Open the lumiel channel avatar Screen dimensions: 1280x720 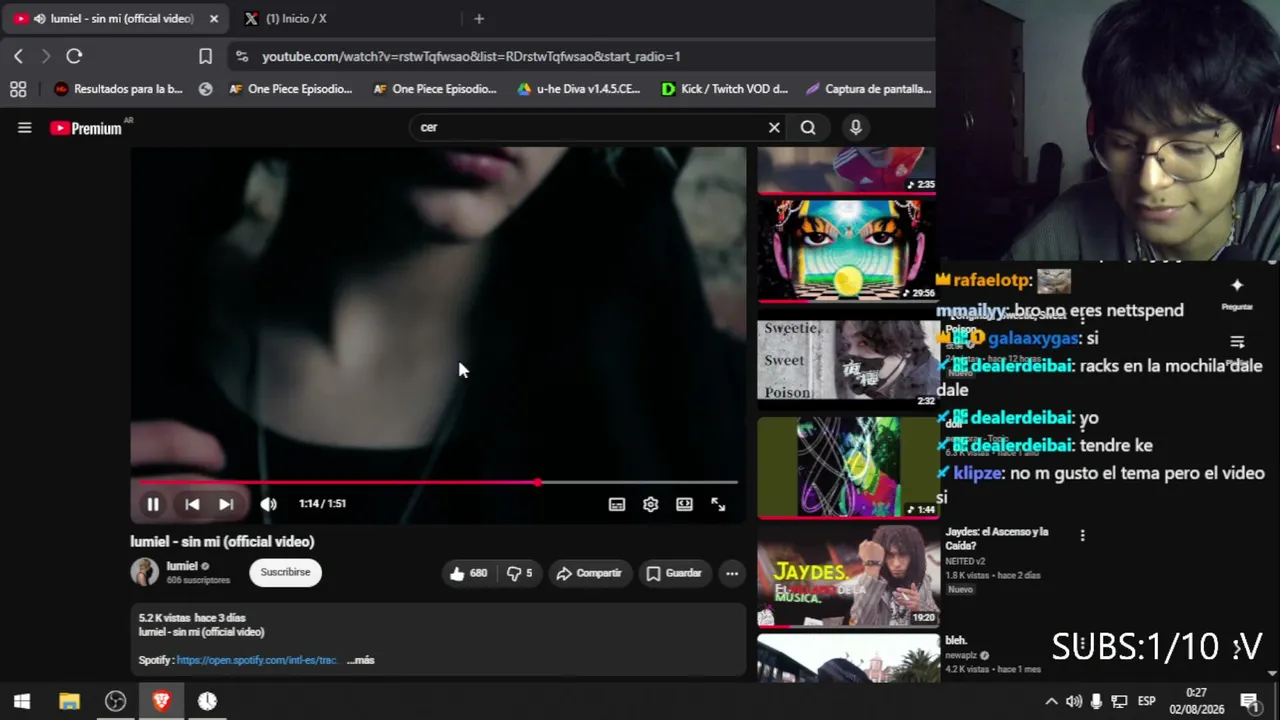[144, 572]
